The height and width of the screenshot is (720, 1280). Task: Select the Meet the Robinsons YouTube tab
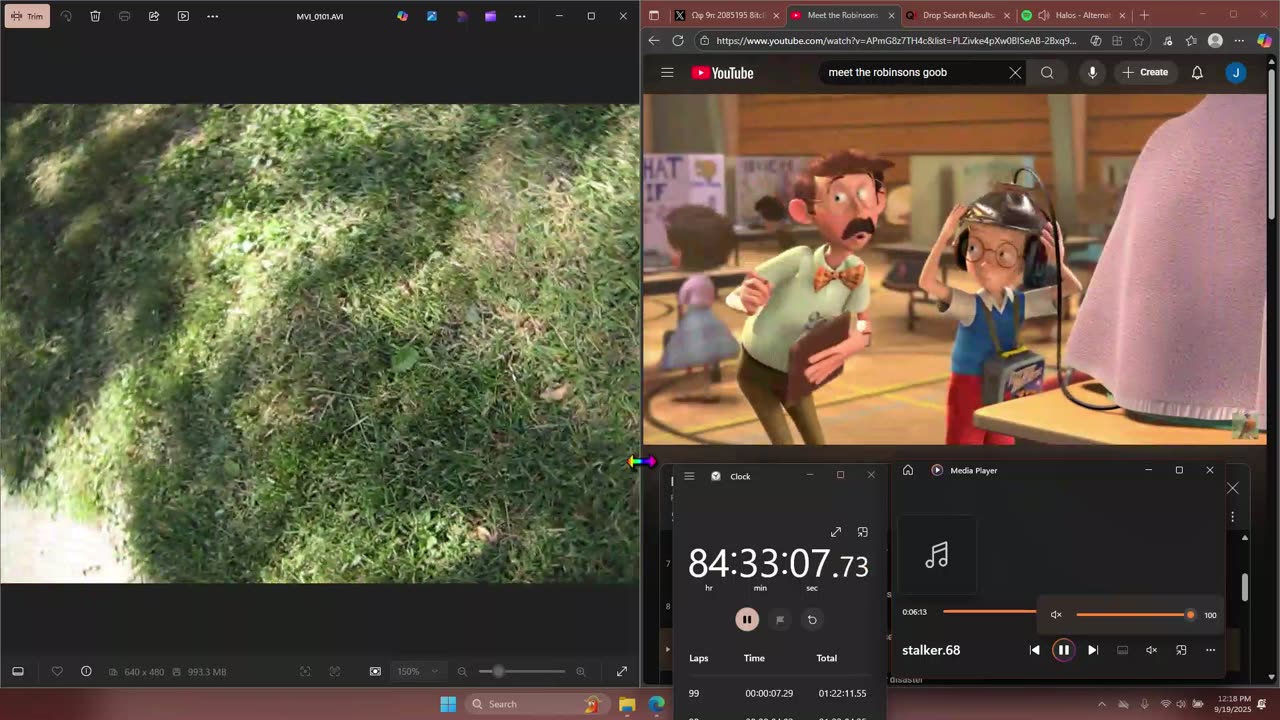(841, 15)
